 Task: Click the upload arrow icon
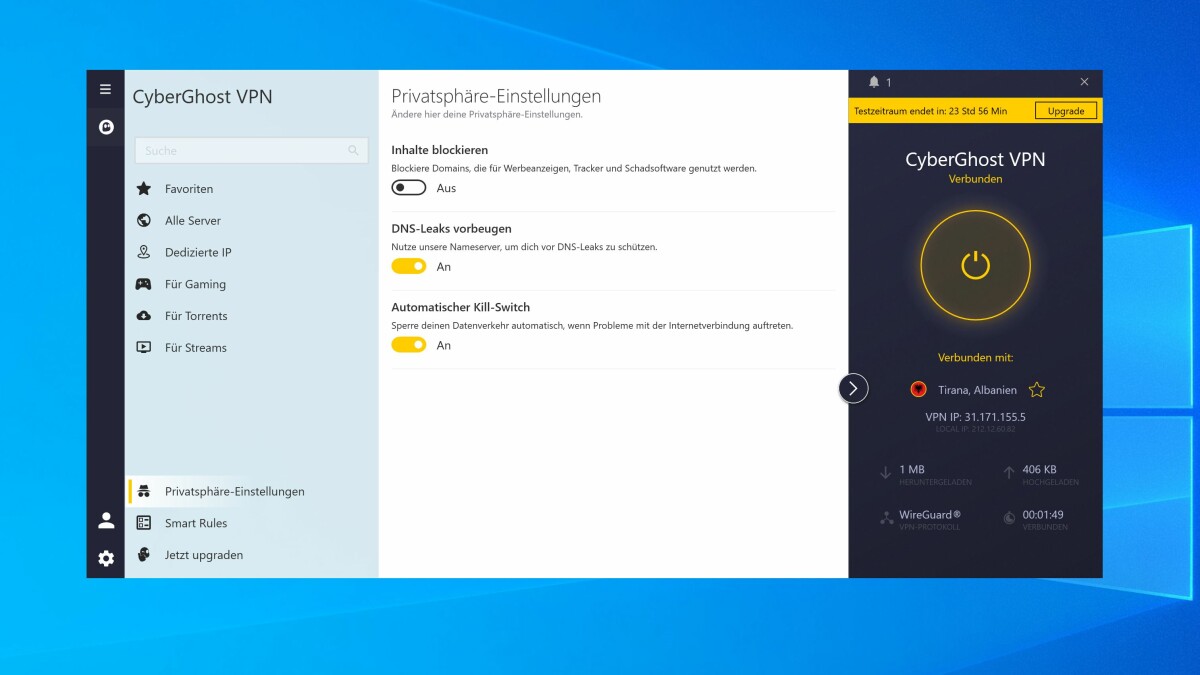coord(1009,473)
